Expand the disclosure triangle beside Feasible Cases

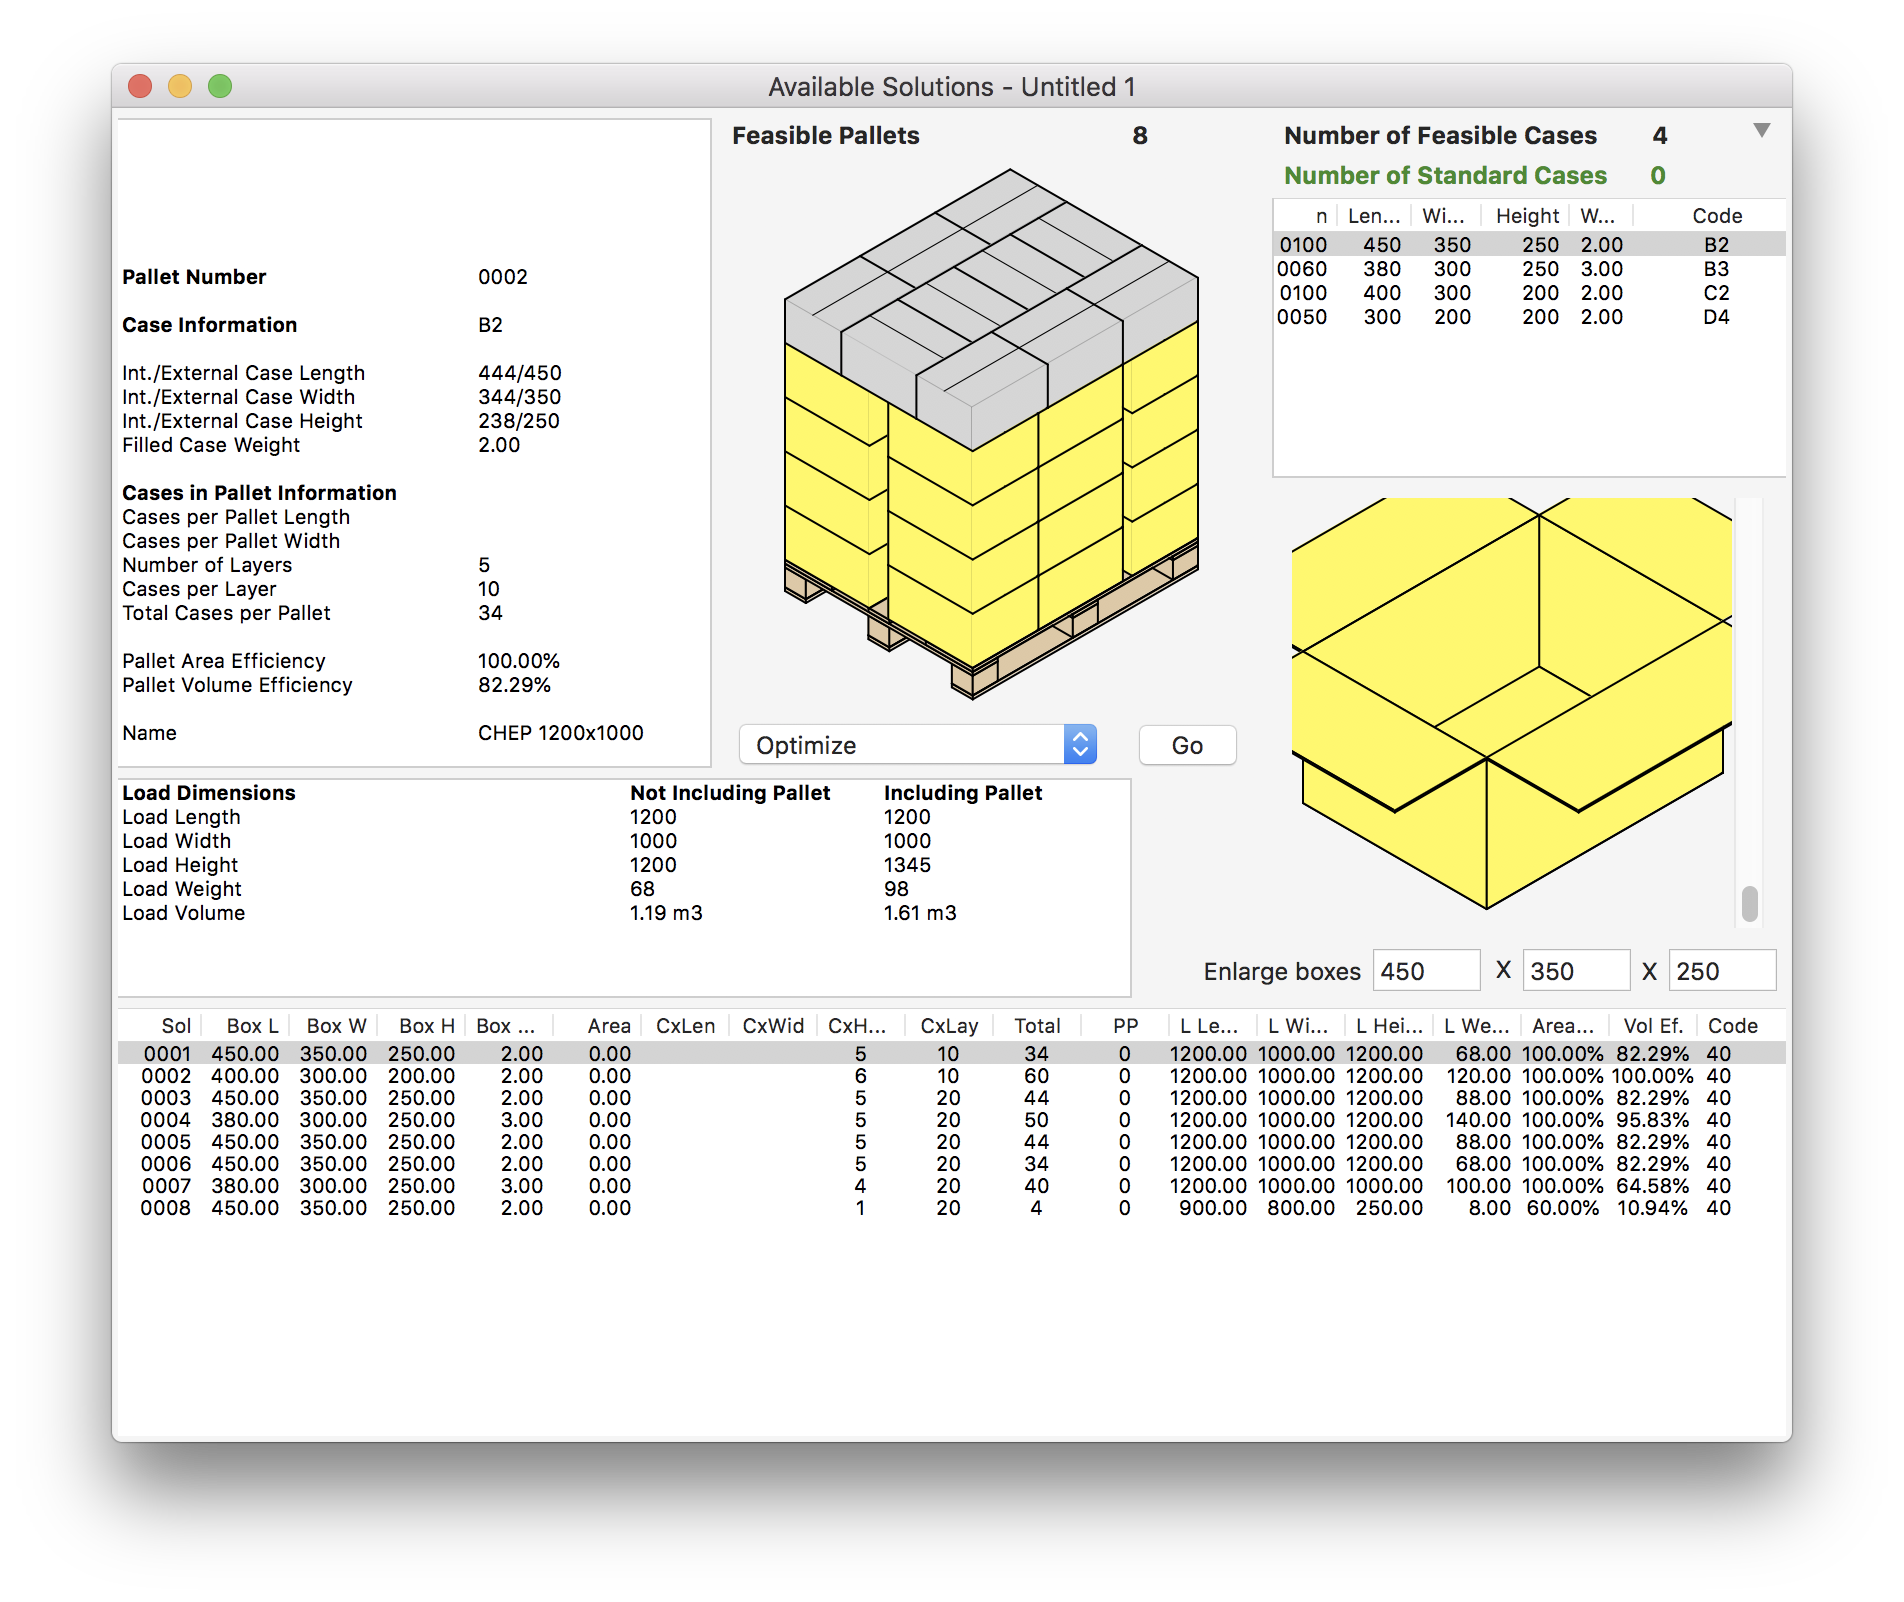click(1762, 130)
